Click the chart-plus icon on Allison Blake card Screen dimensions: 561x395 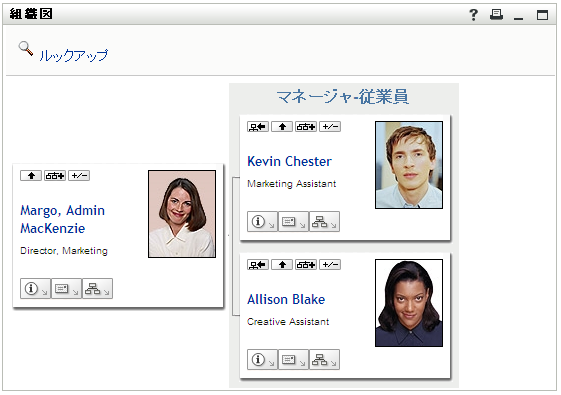[306, 265]
